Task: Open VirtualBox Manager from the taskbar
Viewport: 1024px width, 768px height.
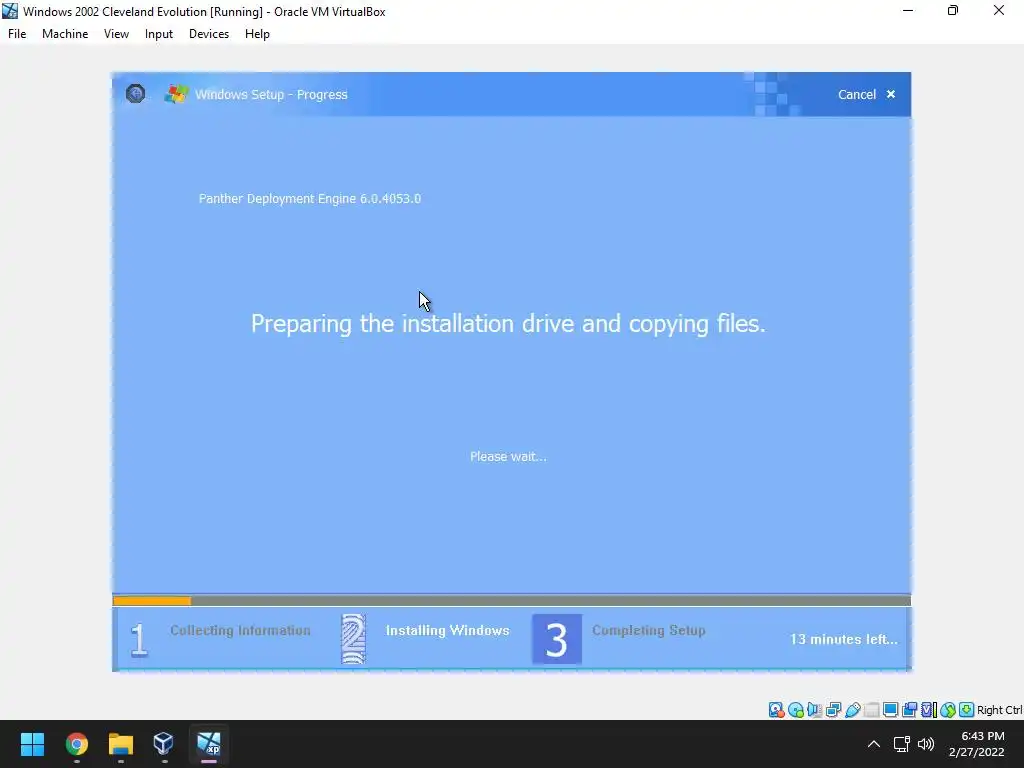Action: click(x=163, y=744)
